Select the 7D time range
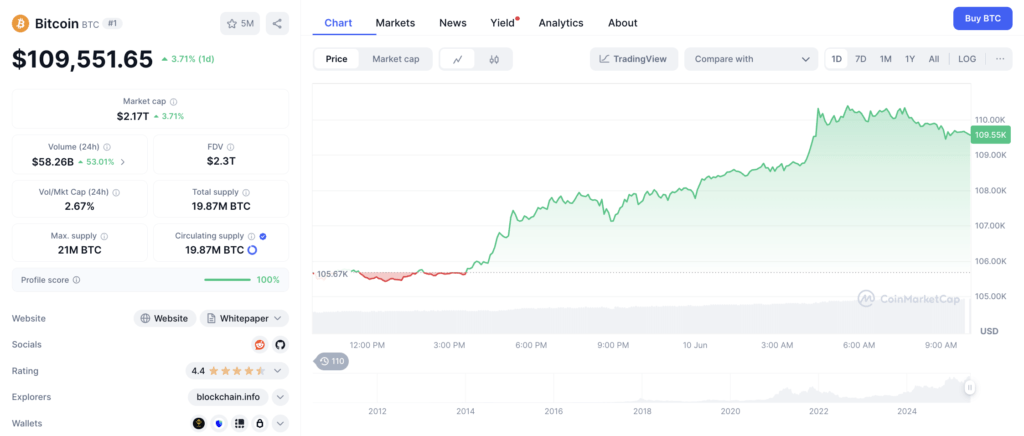The width and height of the screenshot is (1024, 436). 861,59
